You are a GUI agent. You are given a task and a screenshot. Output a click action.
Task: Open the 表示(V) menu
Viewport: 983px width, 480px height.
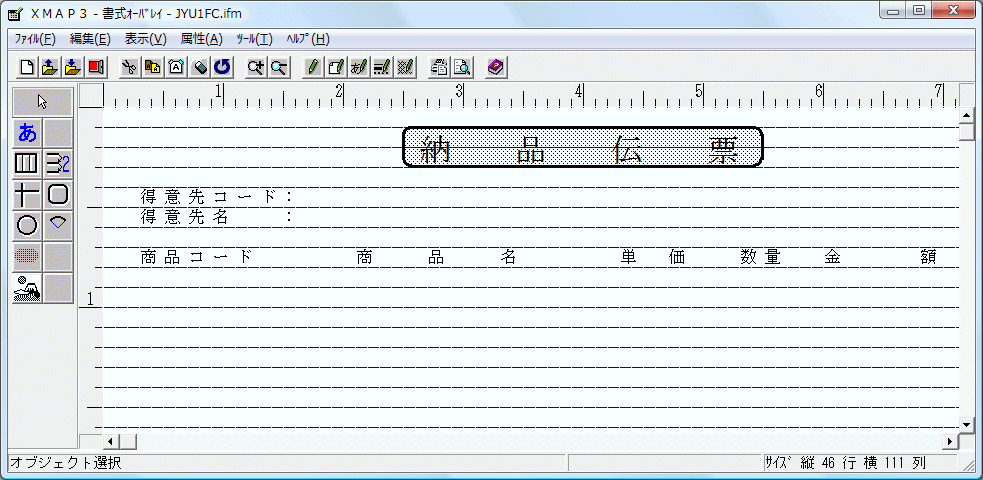[x=145, y=39]
